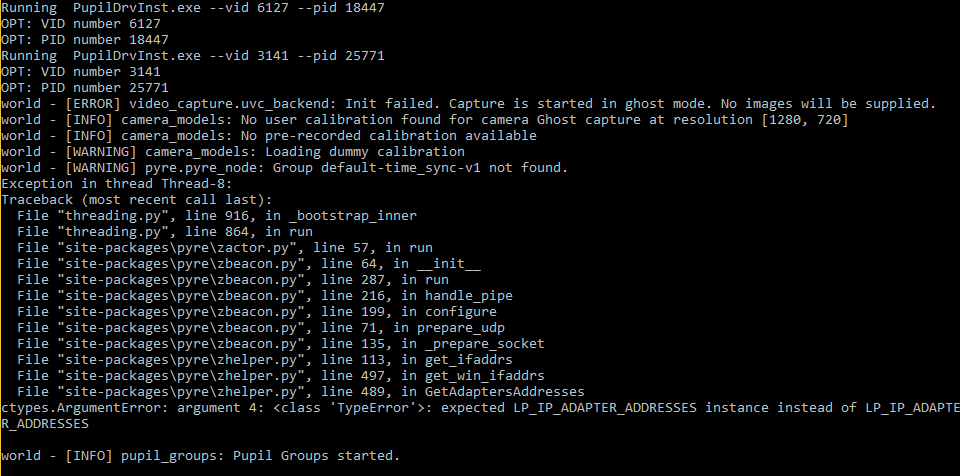The height and width of the screenshot is (476, 960).
Task: Click the zbeacon.py '_prepare_socket' traceback entry
Action: click(281, 343)
